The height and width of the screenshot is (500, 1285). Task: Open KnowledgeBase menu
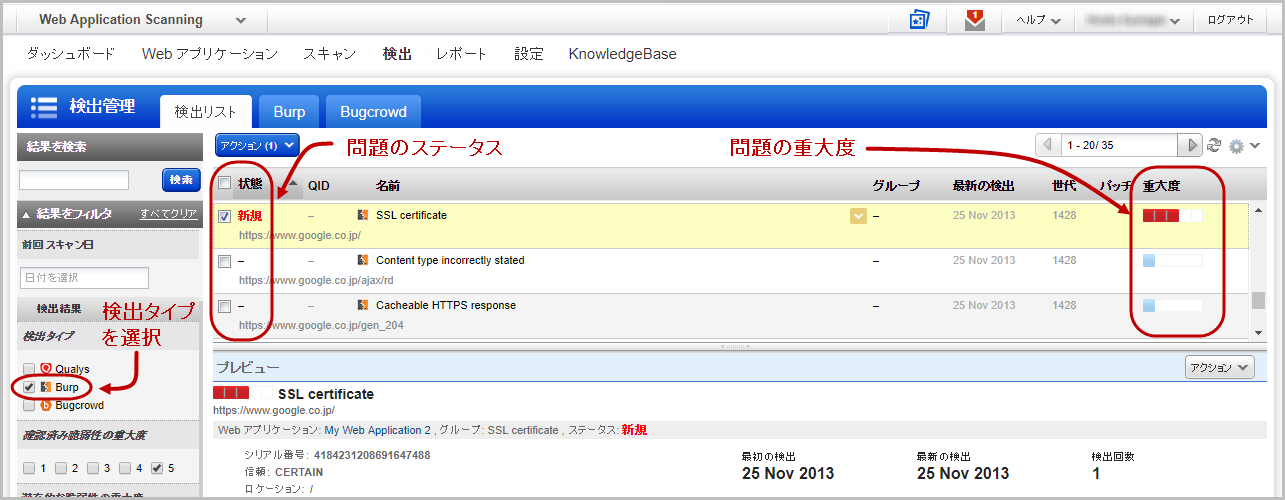tap(623, 54)
